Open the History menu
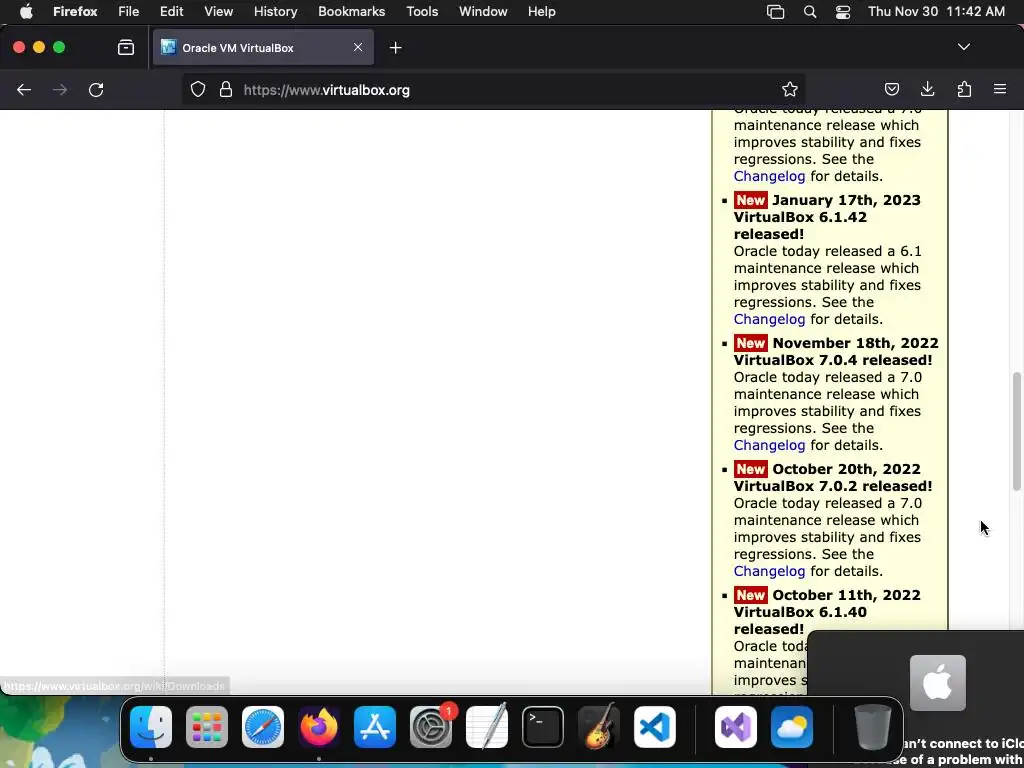1024x768 pixels. click(x=275, y=12)
